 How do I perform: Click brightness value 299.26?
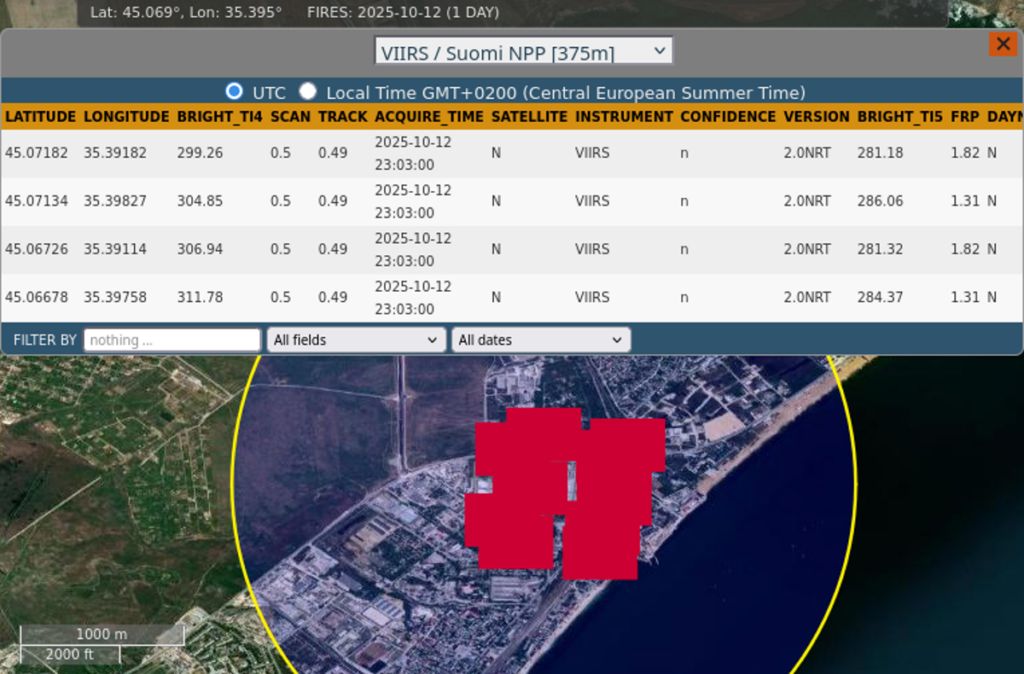click(x=200, y=153)
